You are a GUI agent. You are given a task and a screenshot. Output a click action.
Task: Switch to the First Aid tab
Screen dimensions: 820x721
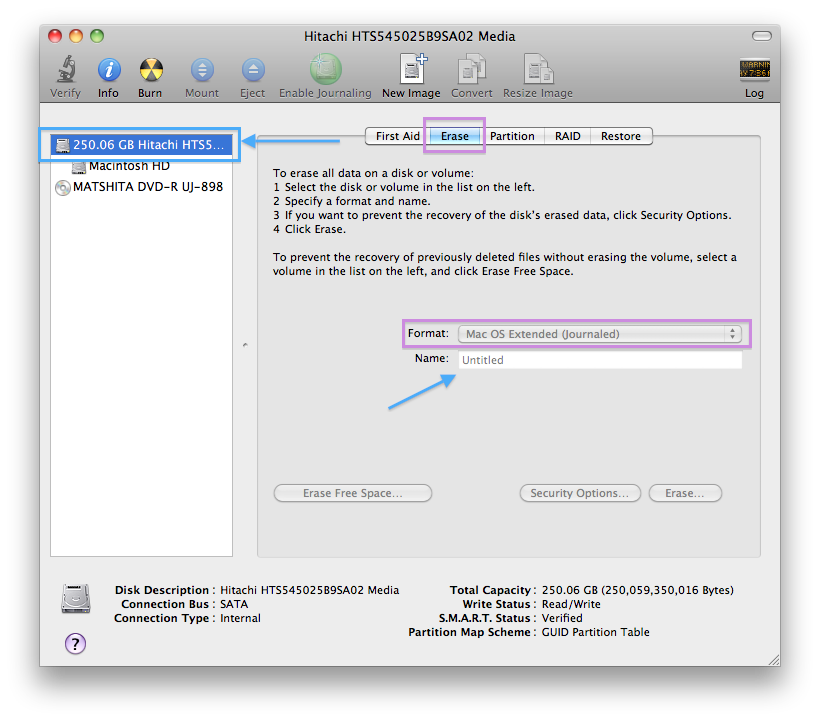coord(397,136)
